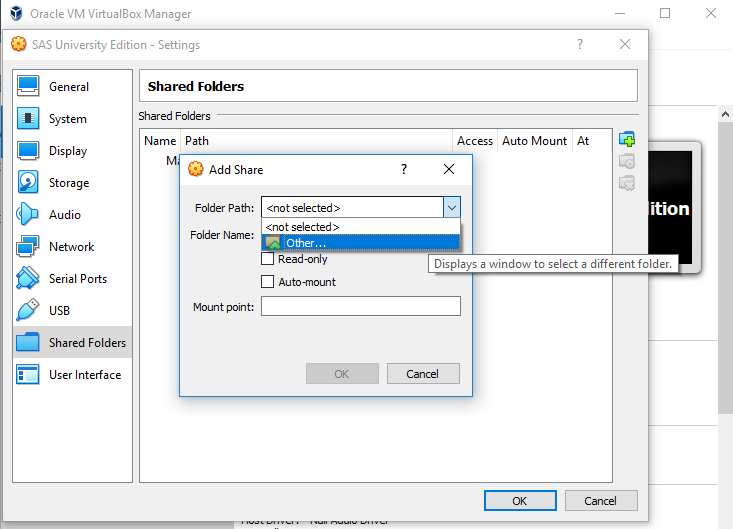Click the VirtualBox Manager cube title icon

(16, 14)
